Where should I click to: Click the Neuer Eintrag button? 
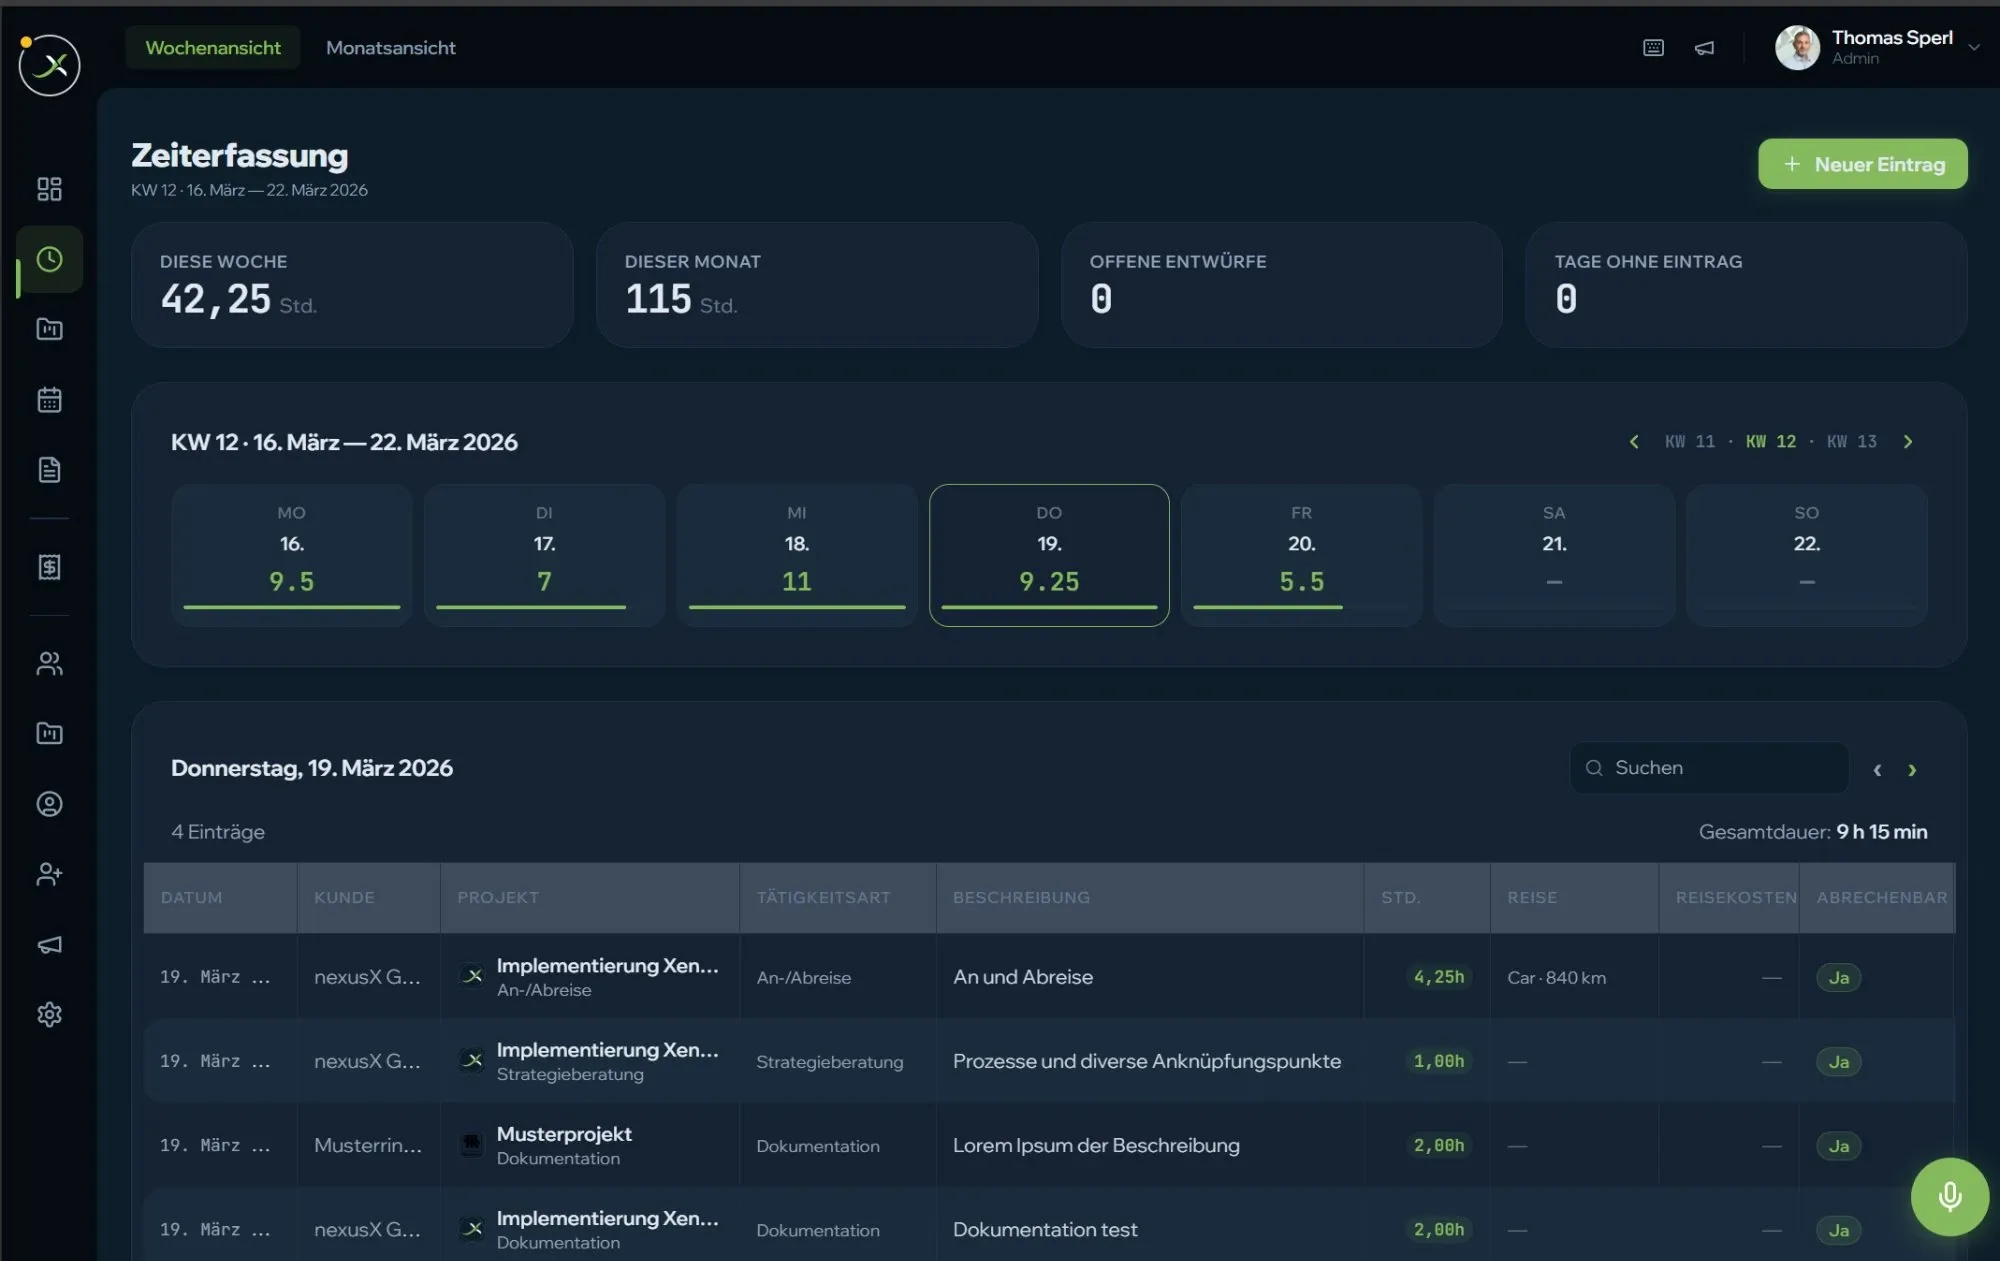pos(1862,164)
